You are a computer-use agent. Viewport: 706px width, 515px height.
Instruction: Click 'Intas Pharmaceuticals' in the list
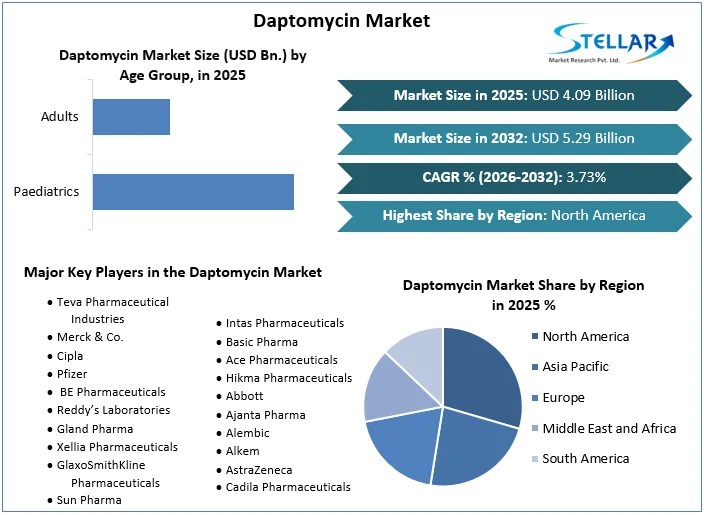[285, 323]
